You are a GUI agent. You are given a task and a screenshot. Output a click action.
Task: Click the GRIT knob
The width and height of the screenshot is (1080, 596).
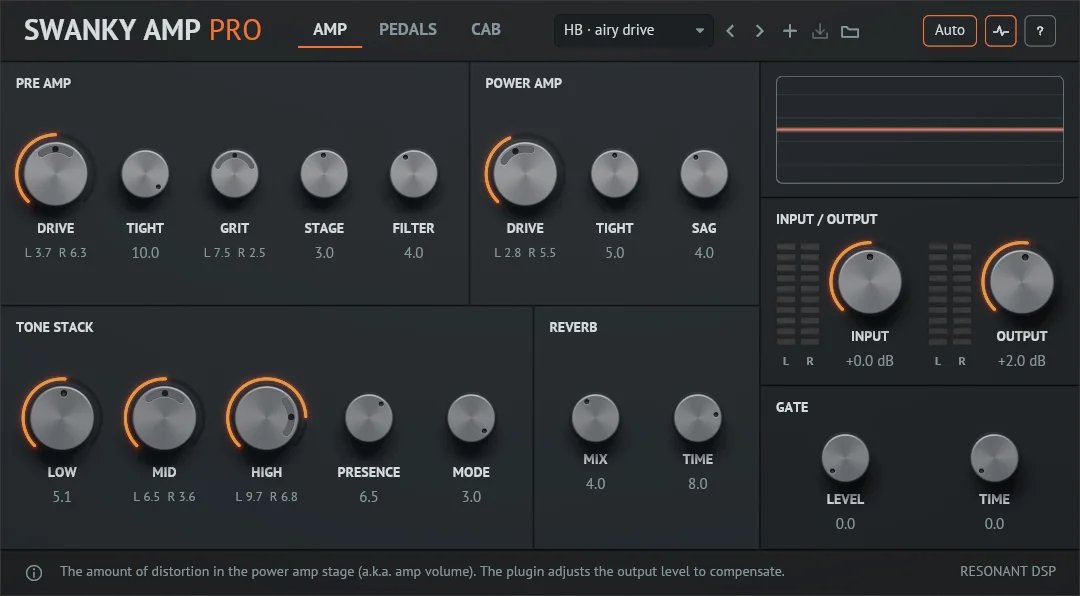(x=234, y=174)
